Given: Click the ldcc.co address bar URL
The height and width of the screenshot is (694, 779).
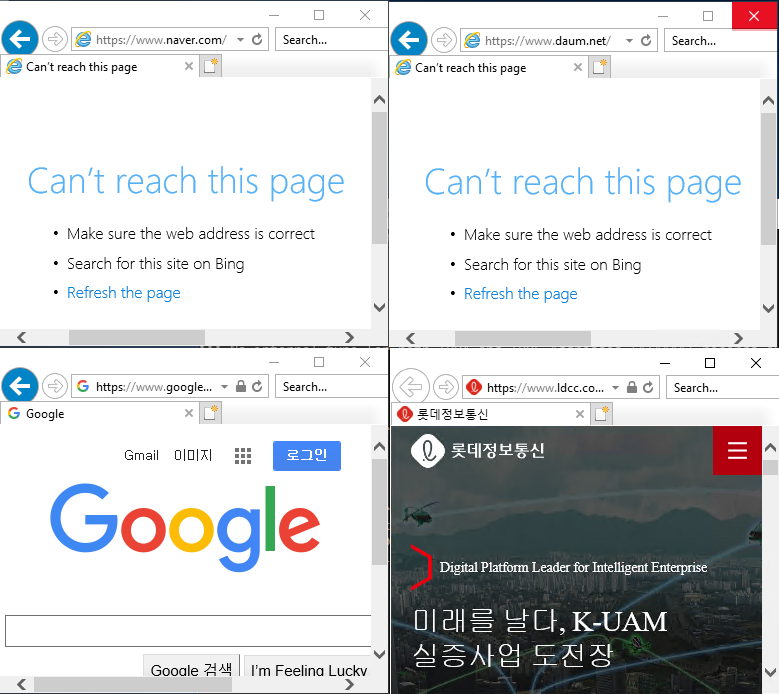Looking at the screenshot, I should point(545,387).
